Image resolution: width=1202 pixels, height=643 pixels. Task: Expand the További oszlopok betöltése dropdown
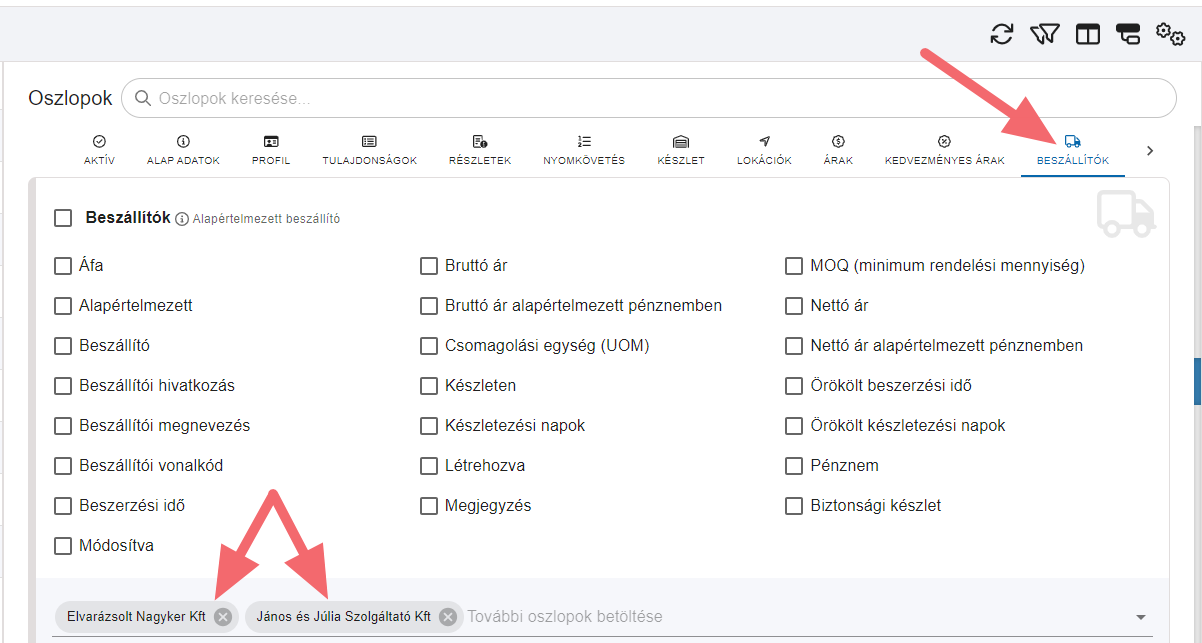(x=1141, y=617)
